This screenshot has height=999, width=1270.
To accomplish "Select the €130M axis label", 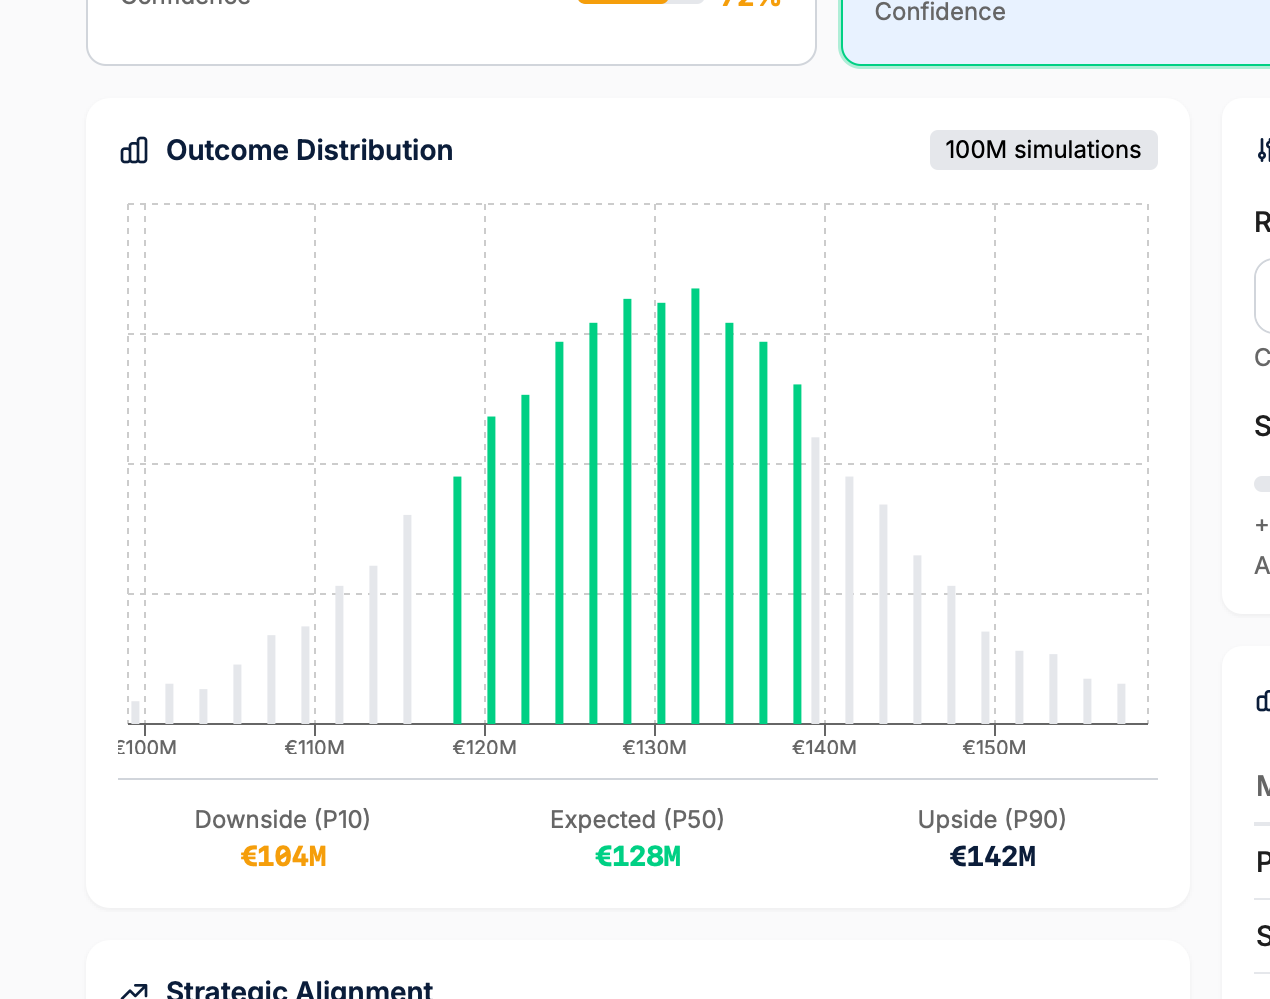I will coord(655,746).
